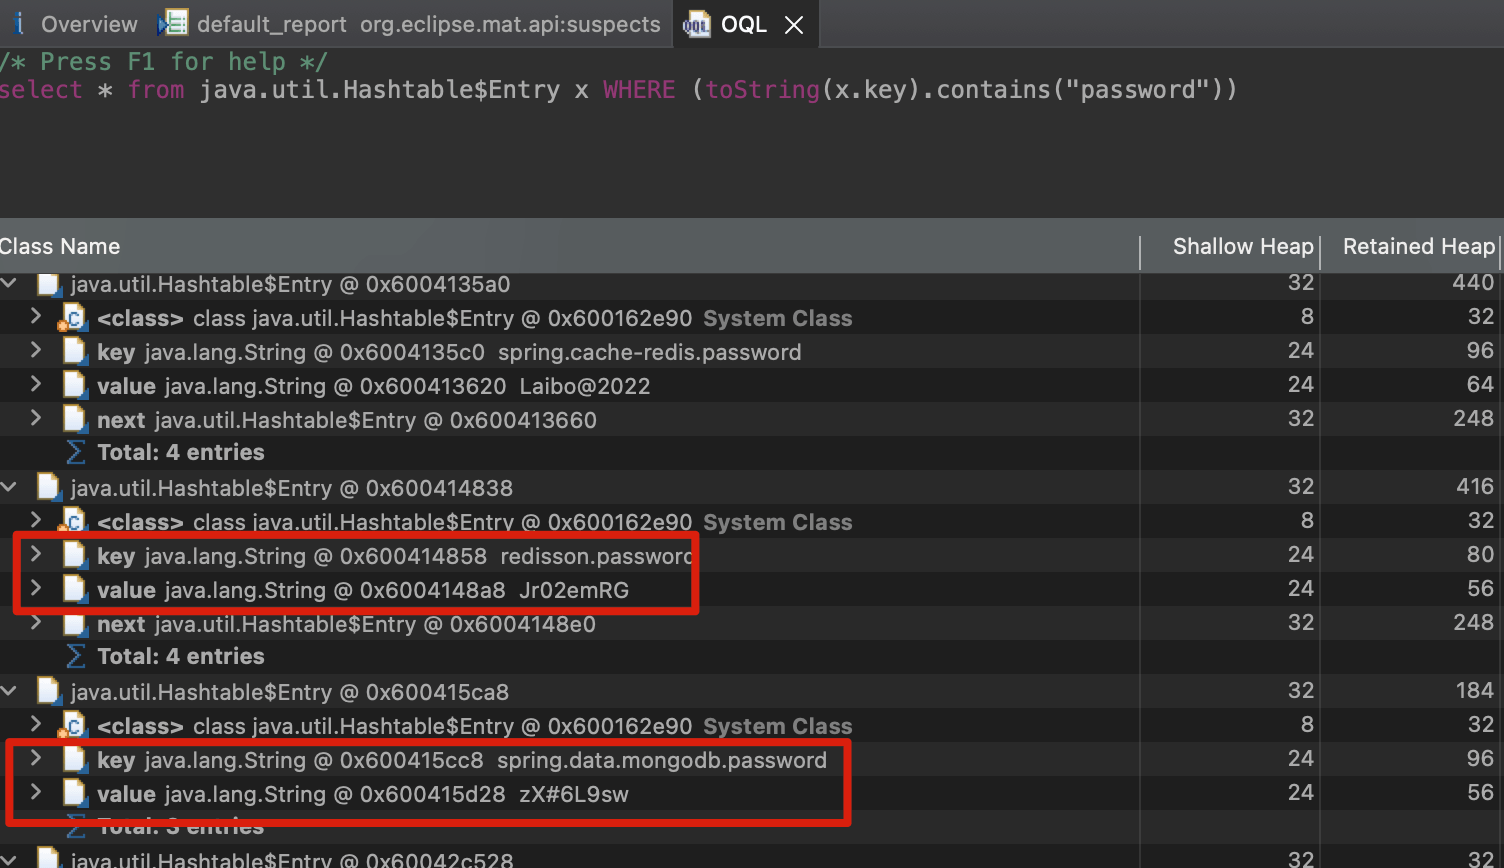Select the key text 'spring.data.mongodb.password'
The width and height of the screenshot is (1504, 868).
(662, 760)
